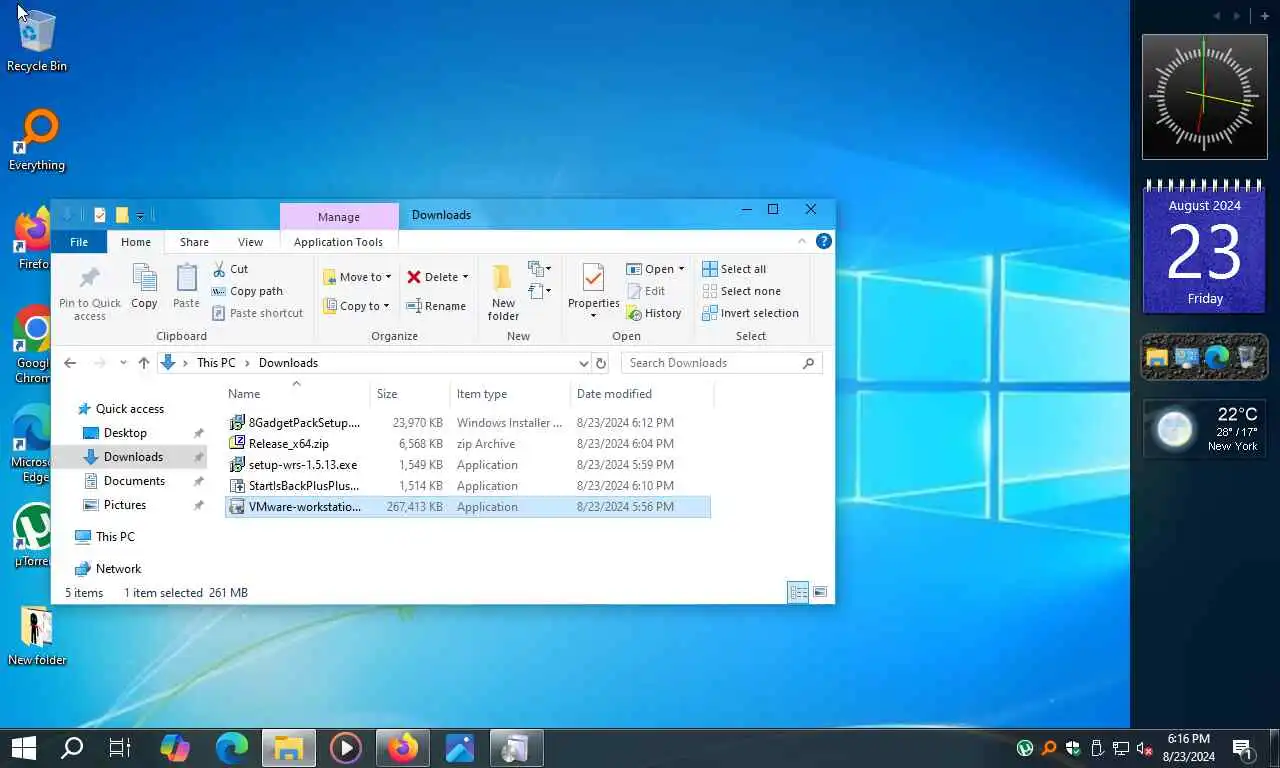Click Invert selection in the ribbon

750,313
